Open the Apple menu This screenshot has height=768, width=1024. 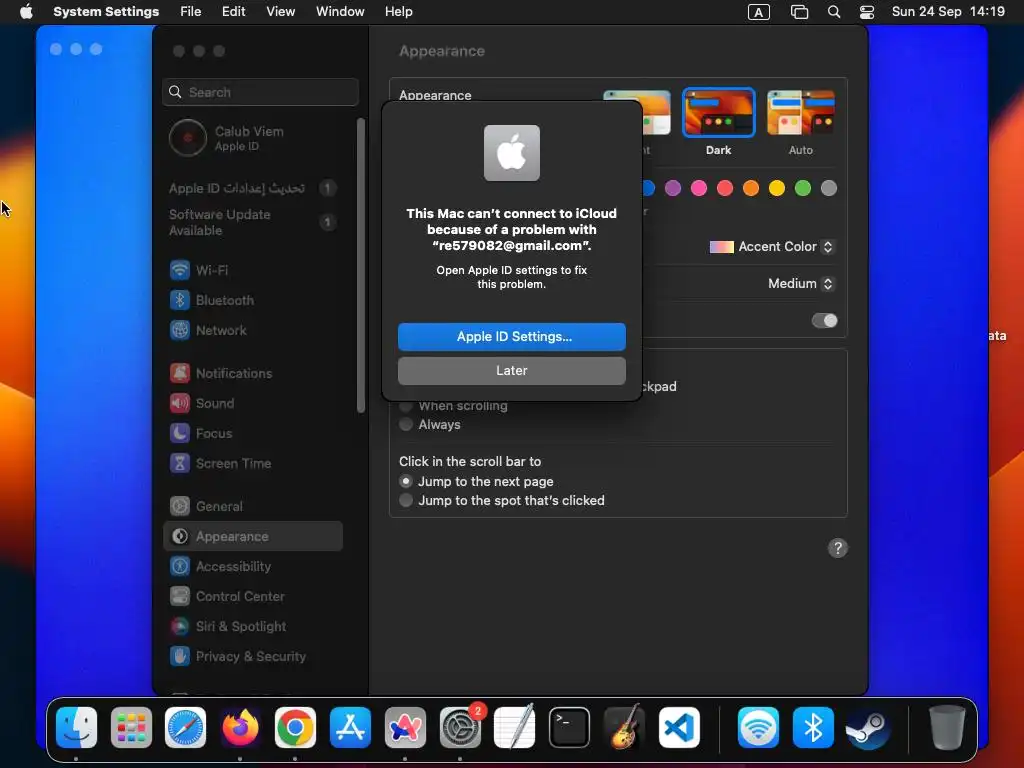tap(26, 12)
